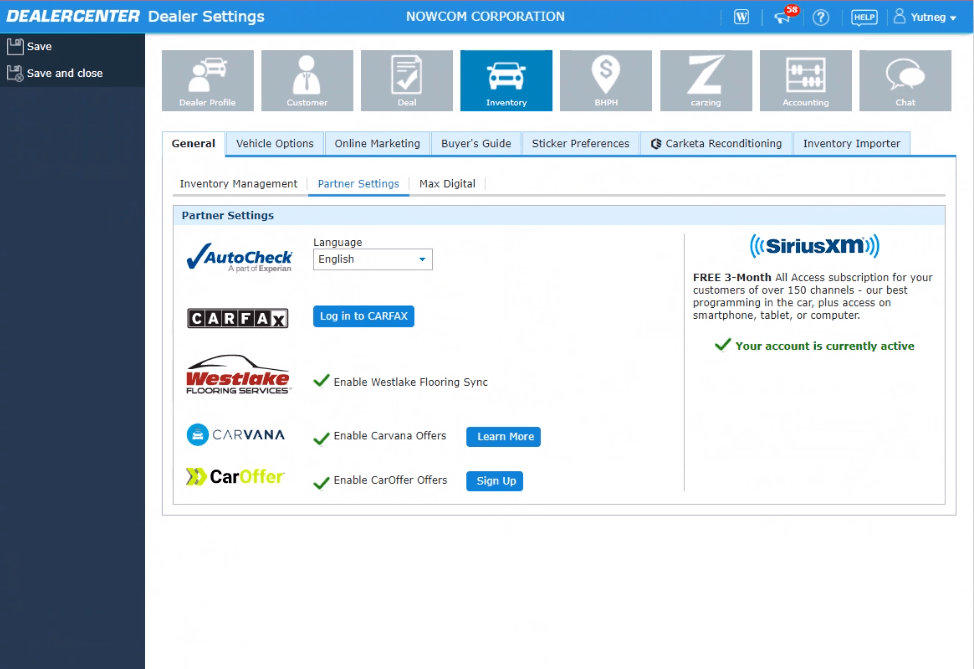Click the Save and close text
The height and width of the screenshot is (669, 974).
click(65, 73)
